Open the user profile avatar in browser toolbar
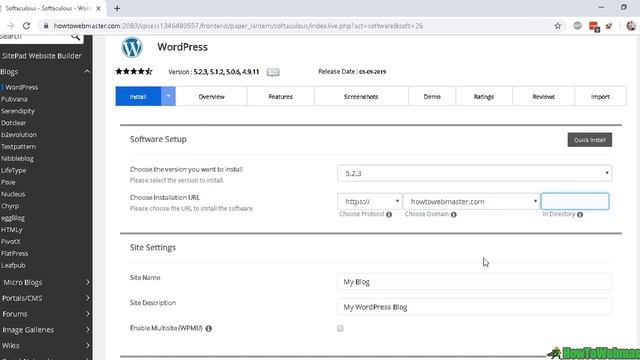Viewport: 640px width, 360px height. pos(631,26)
